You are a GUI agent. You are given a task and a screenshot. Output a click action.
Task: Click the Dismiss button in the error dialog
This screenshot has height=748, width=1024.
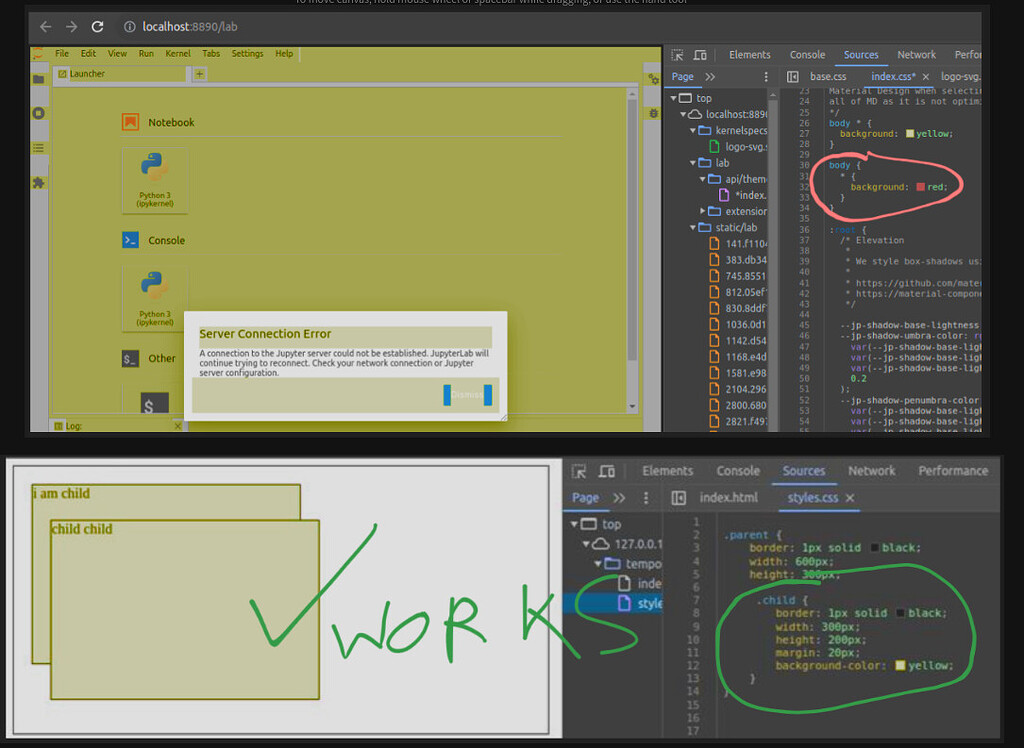[x=467, y=395]
